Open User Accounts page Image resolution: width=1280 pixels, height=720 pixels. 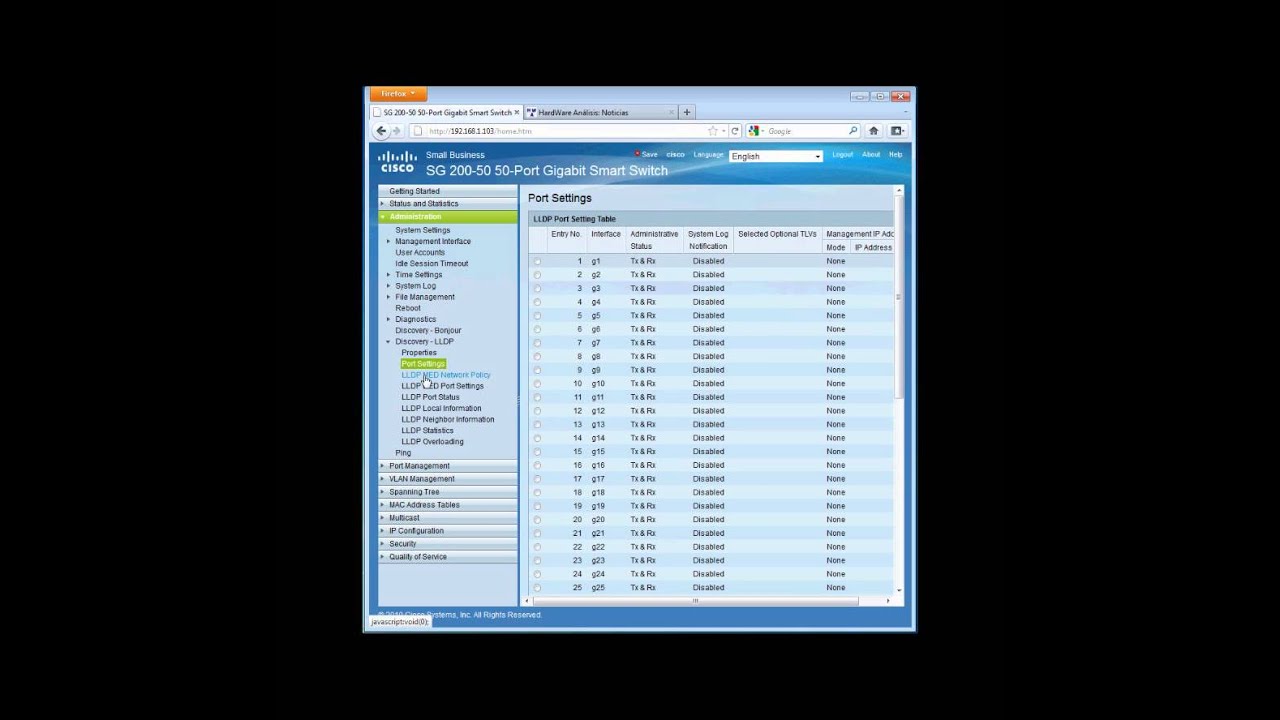coord(419,252)
